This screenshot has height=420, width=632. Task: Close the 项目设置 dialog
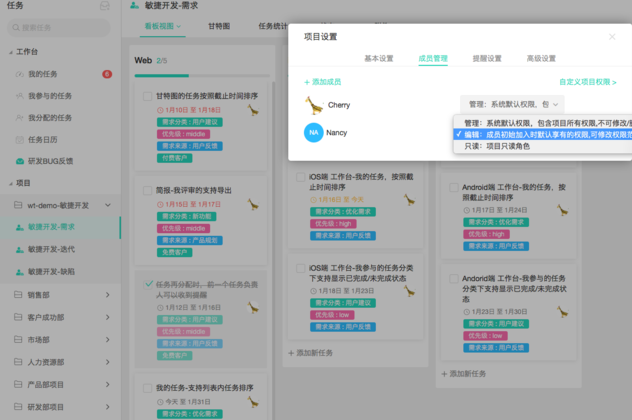pos(612,37)
